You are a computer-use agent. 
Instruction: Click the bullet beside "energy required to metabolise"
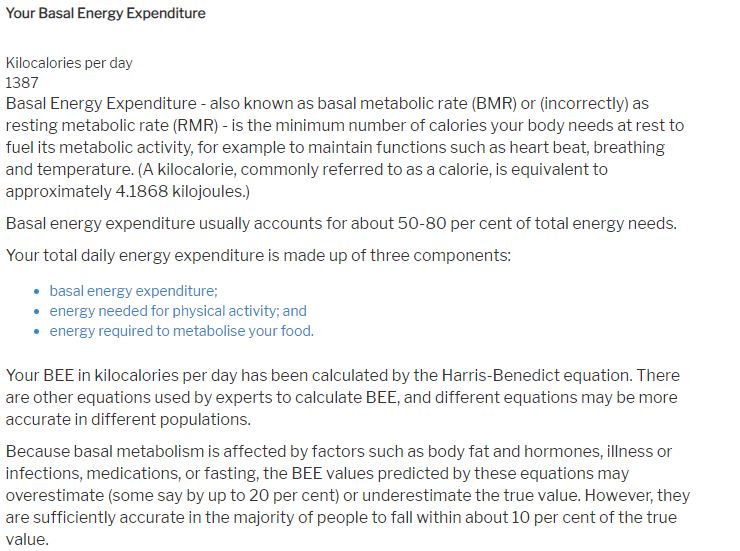click(x=37, y=332)
